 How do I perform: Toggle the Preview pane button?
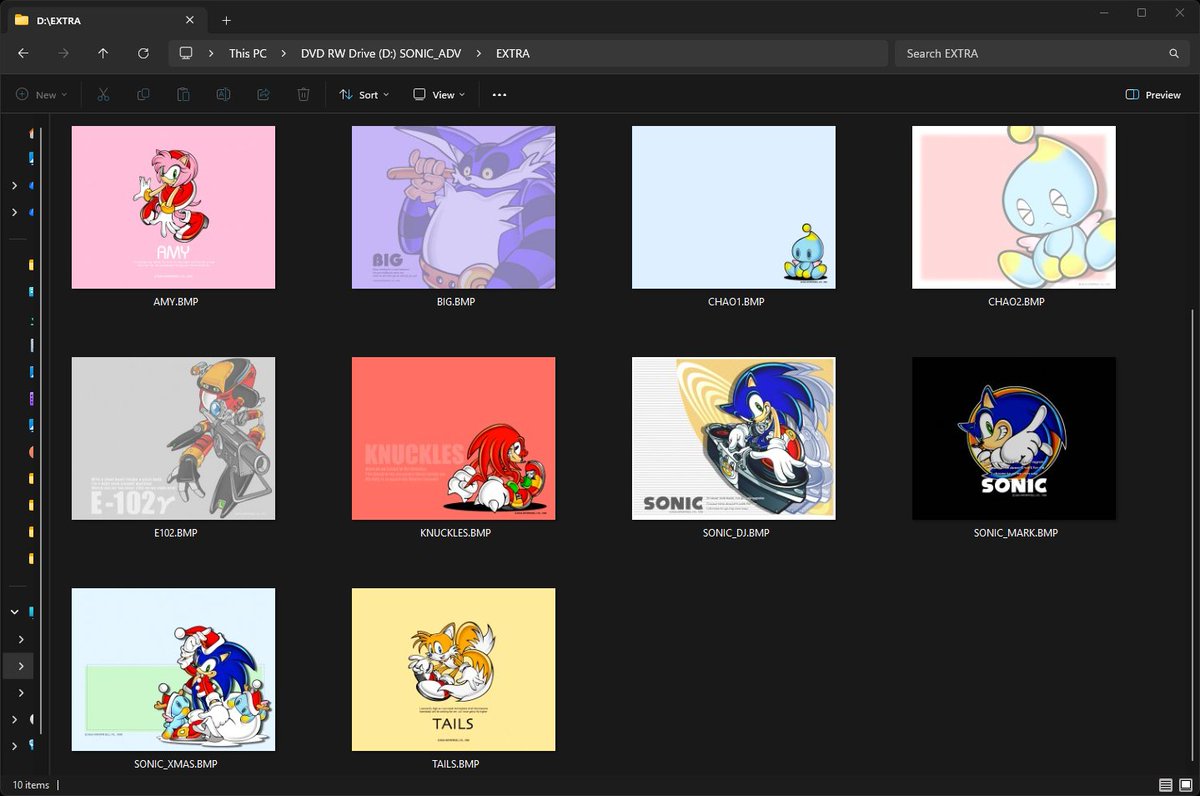1153,95
